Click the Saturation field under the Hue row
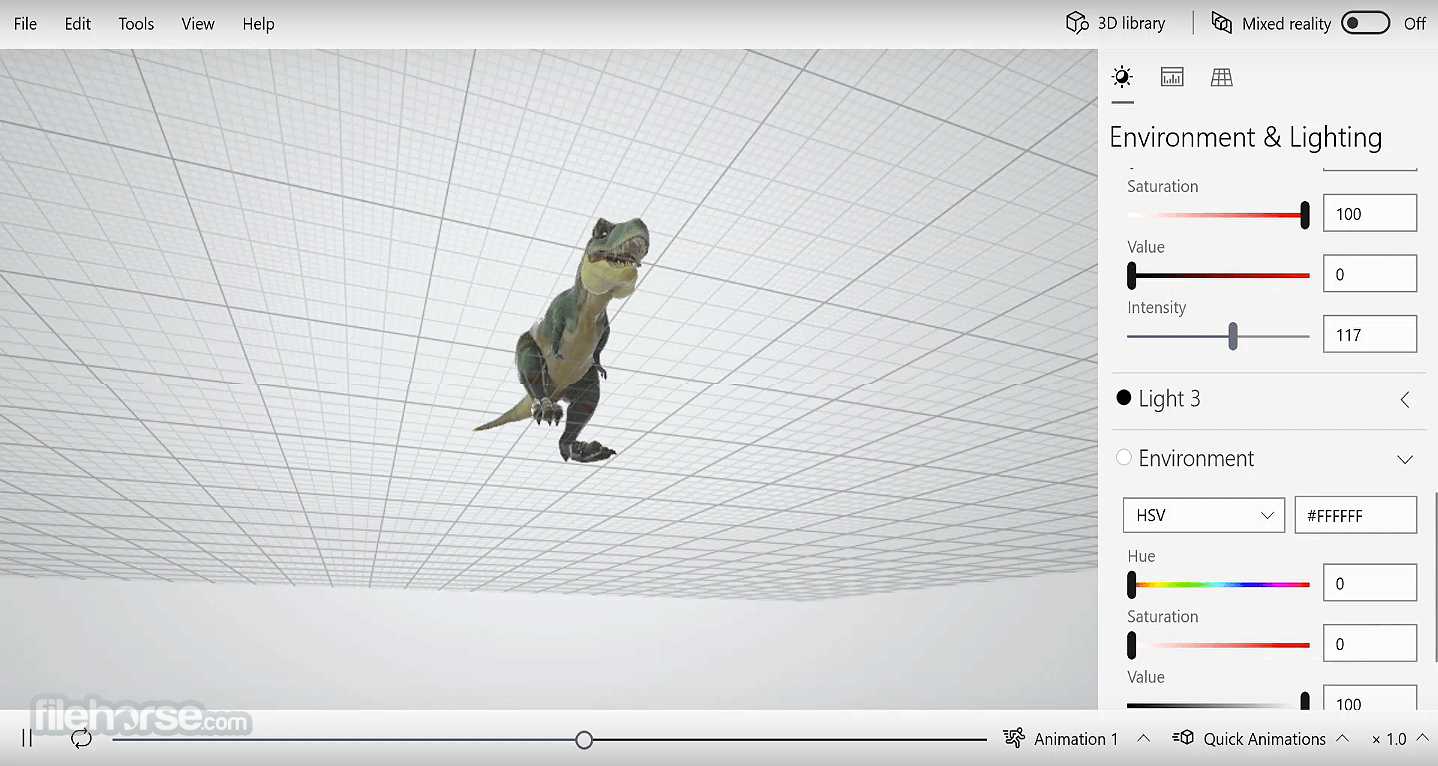1438x766 pixels. pos(1370,643)
